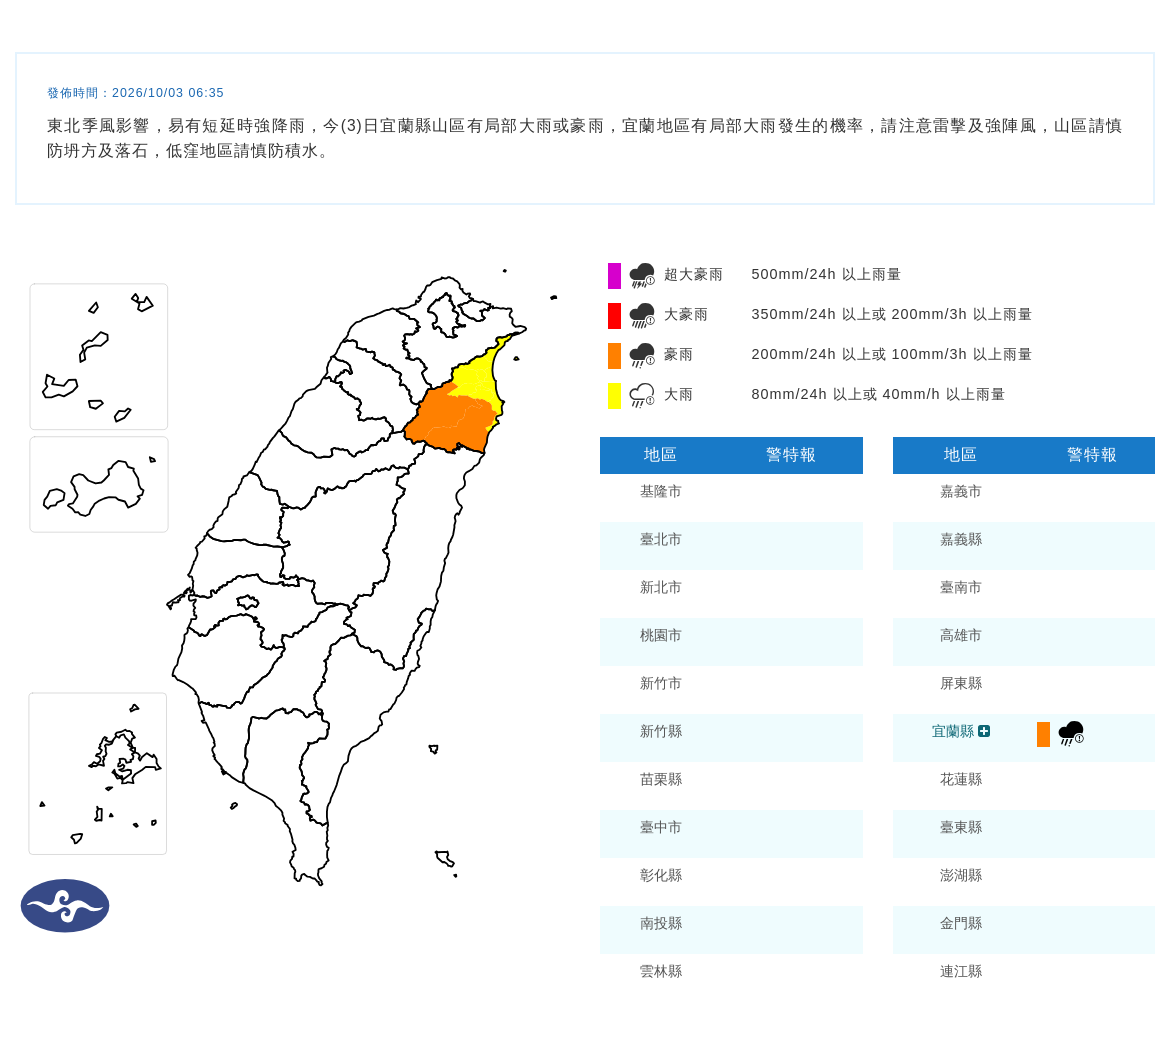The height and width of the screenshot is (1040, 1170).
Task: Open the 宜蘭縣 link in the table
Action: point(953,731)
